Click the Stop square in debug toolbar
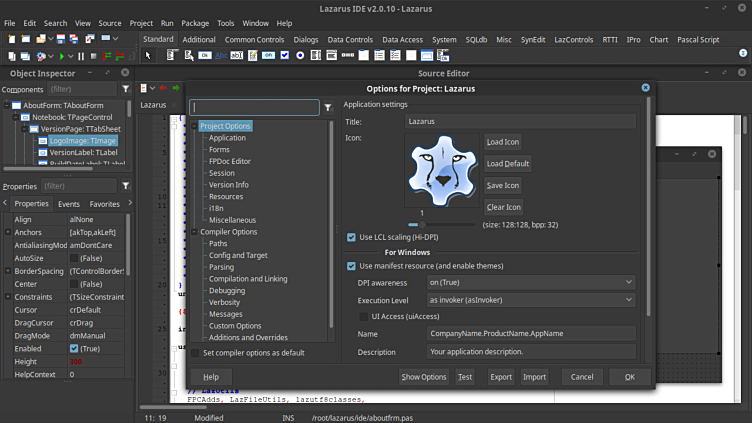 tap(92, 56)
